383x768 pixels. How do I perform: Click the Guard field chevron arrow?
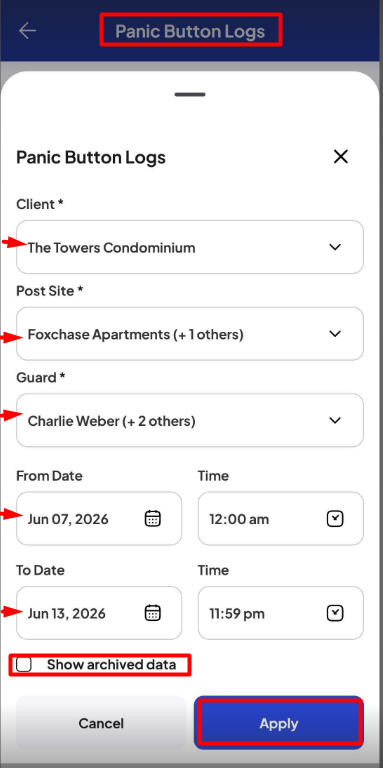[x=335, y=420]
